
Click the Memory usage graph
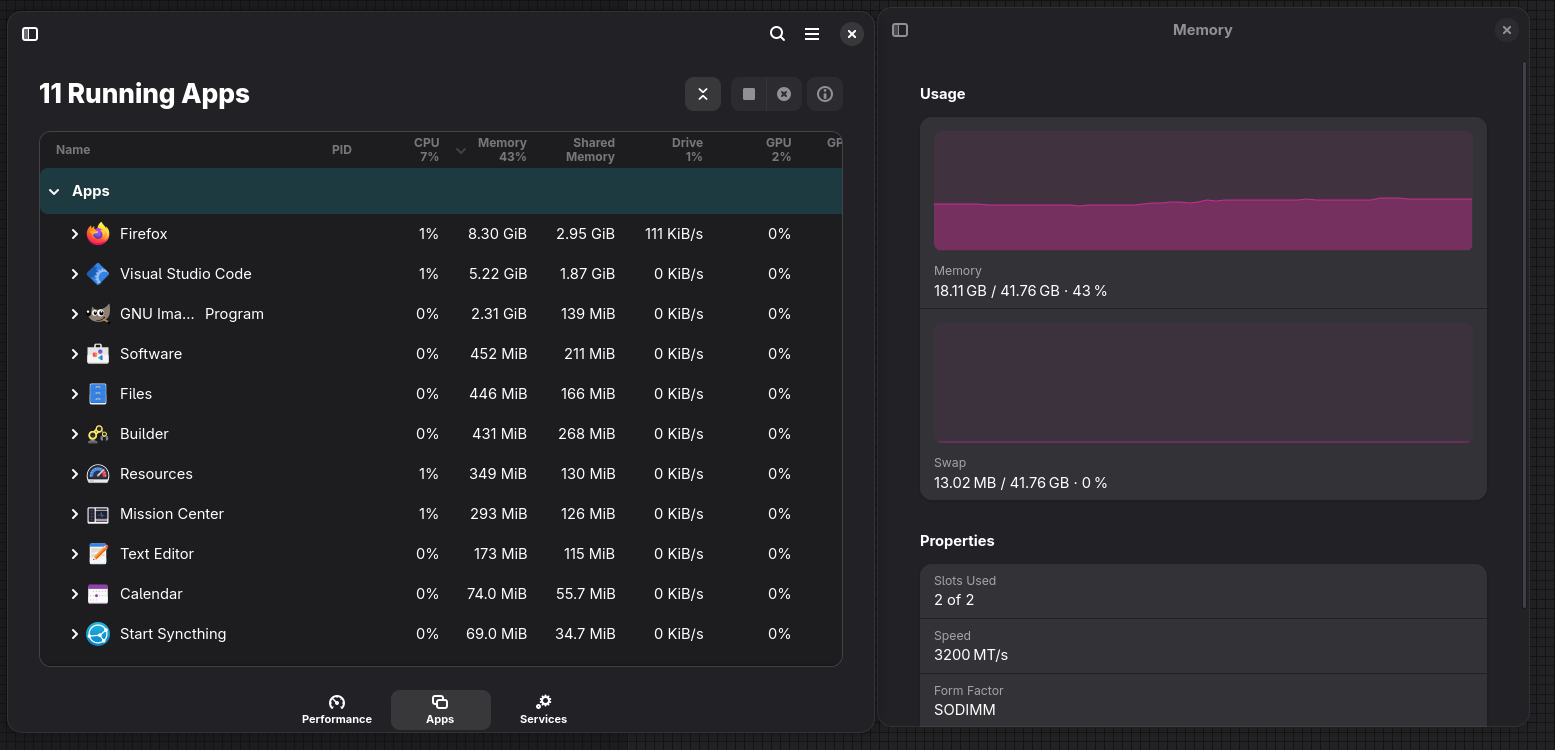tap(1203, 190)
